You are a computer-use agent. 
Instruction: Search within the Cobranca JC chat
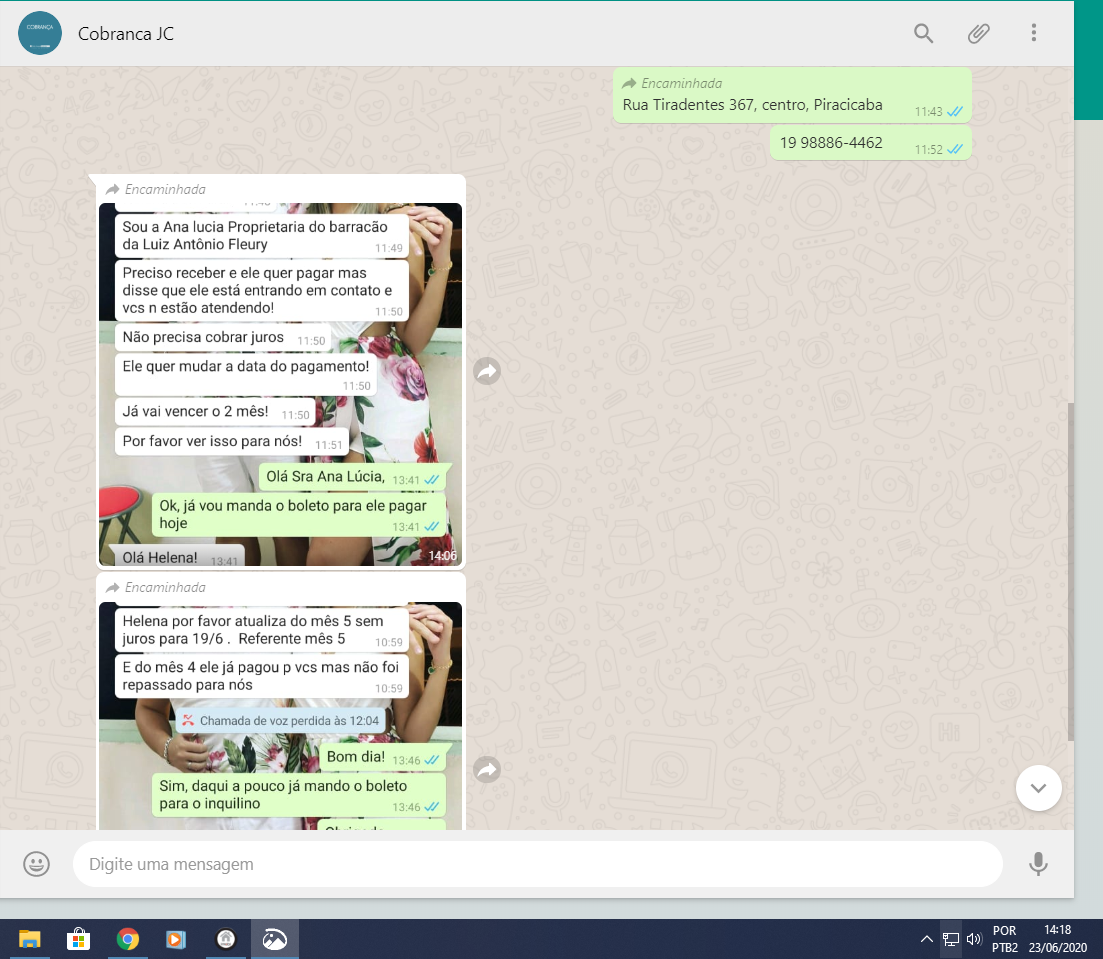coord(923,33)
